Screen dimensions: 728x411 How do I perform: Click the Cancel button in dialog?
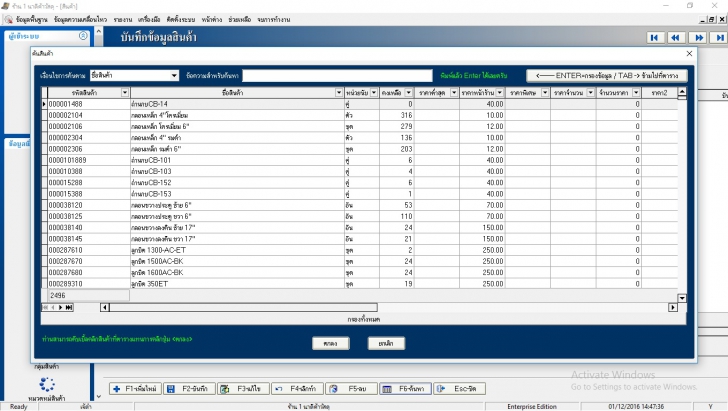[386, 343]
